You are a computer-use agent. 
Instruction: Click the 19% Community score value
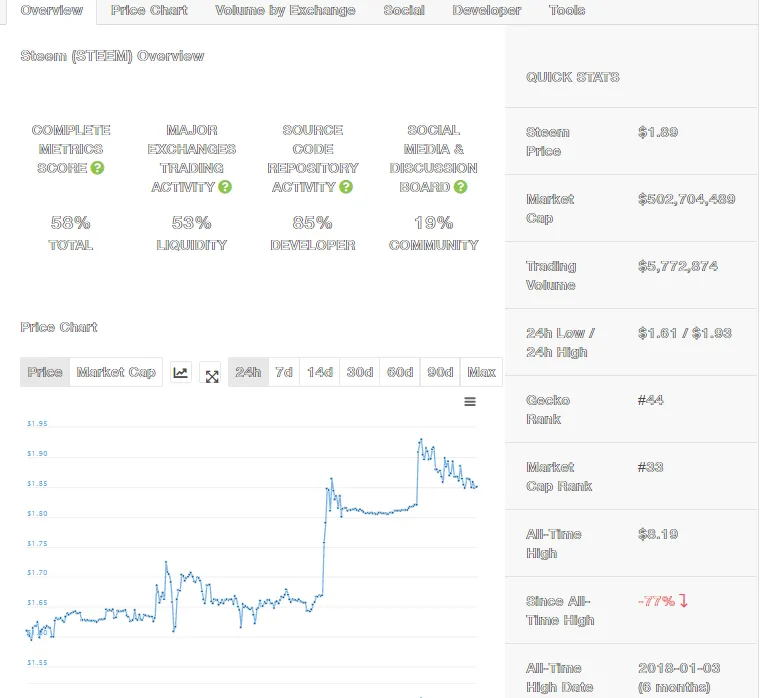[433, 223]
